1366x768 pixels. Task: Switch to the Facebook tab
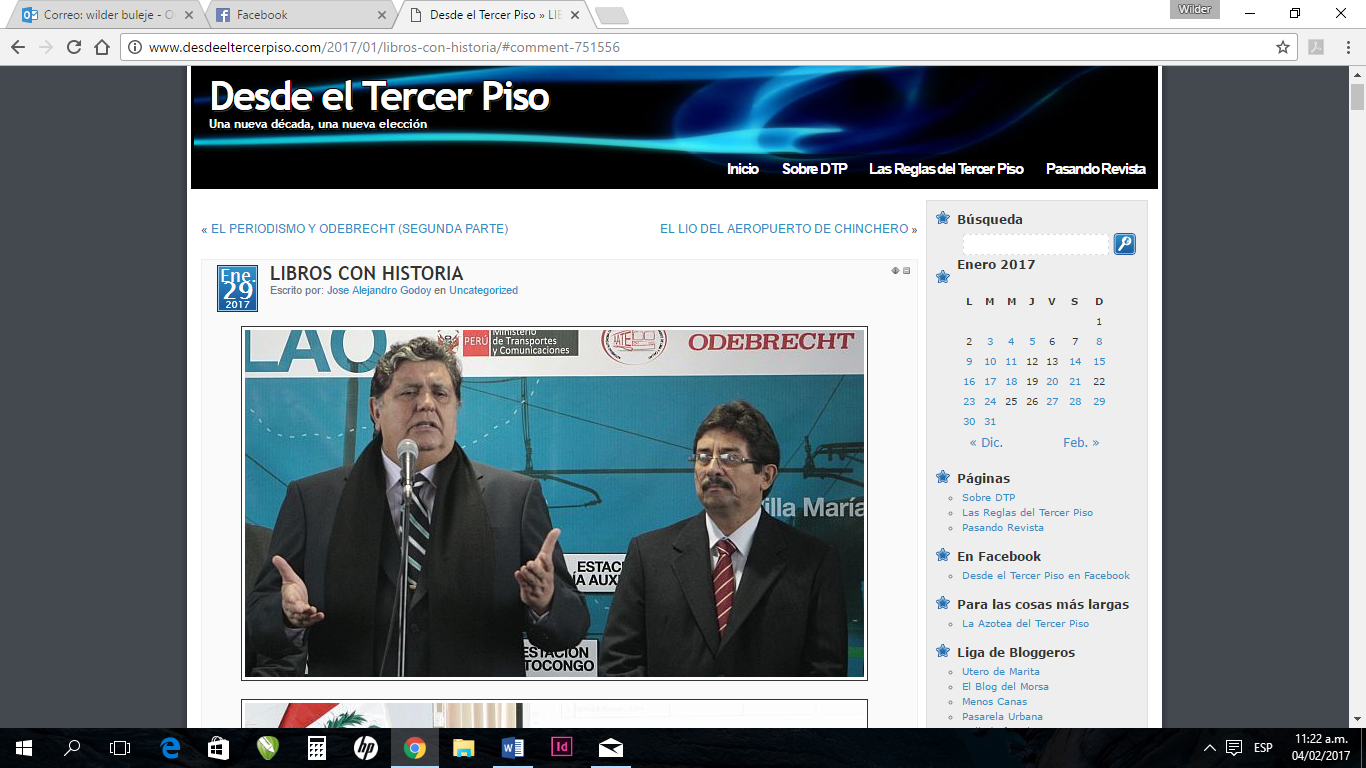(x=300, y=15)
